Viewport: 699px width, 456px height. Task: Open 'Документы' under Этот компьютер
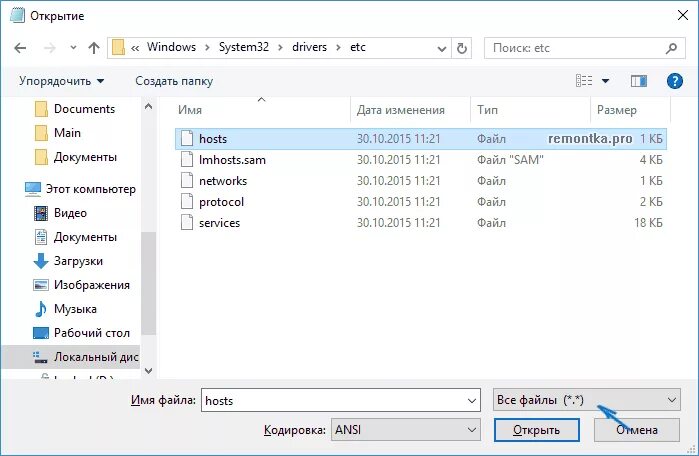(76, 237)
